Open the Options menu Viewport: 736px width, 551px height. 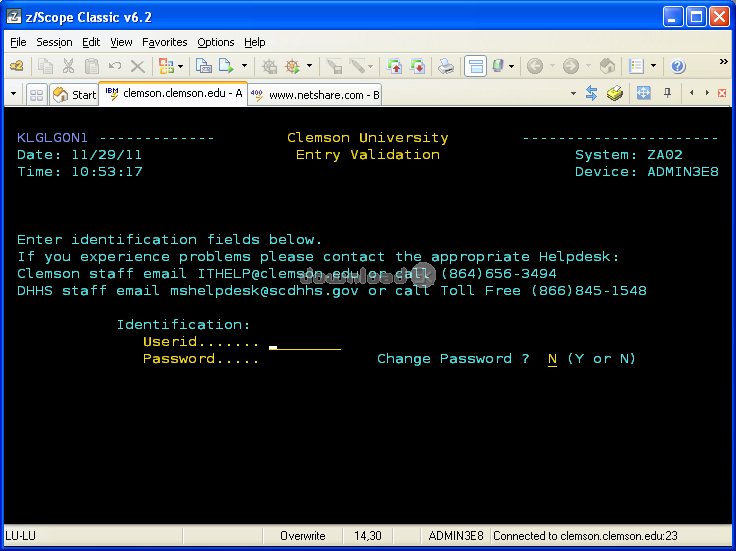tap(215, 42)
